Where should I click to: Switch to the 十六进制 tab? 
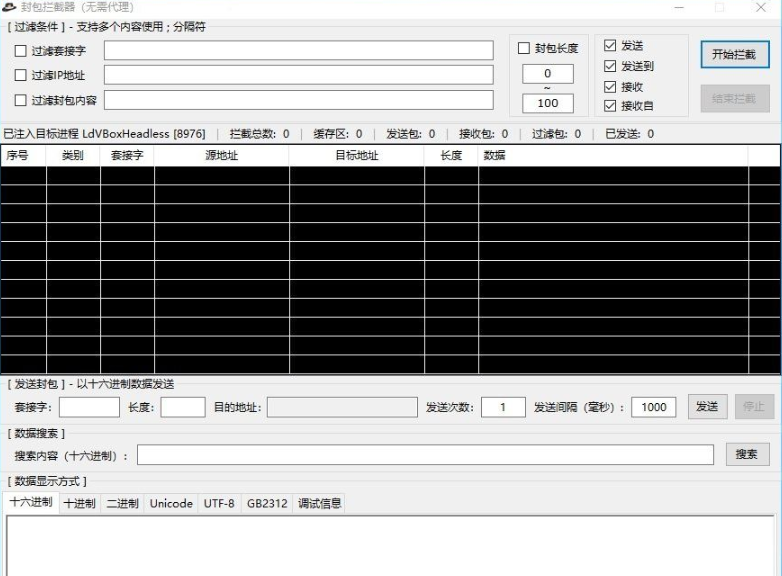click(31, 502)
